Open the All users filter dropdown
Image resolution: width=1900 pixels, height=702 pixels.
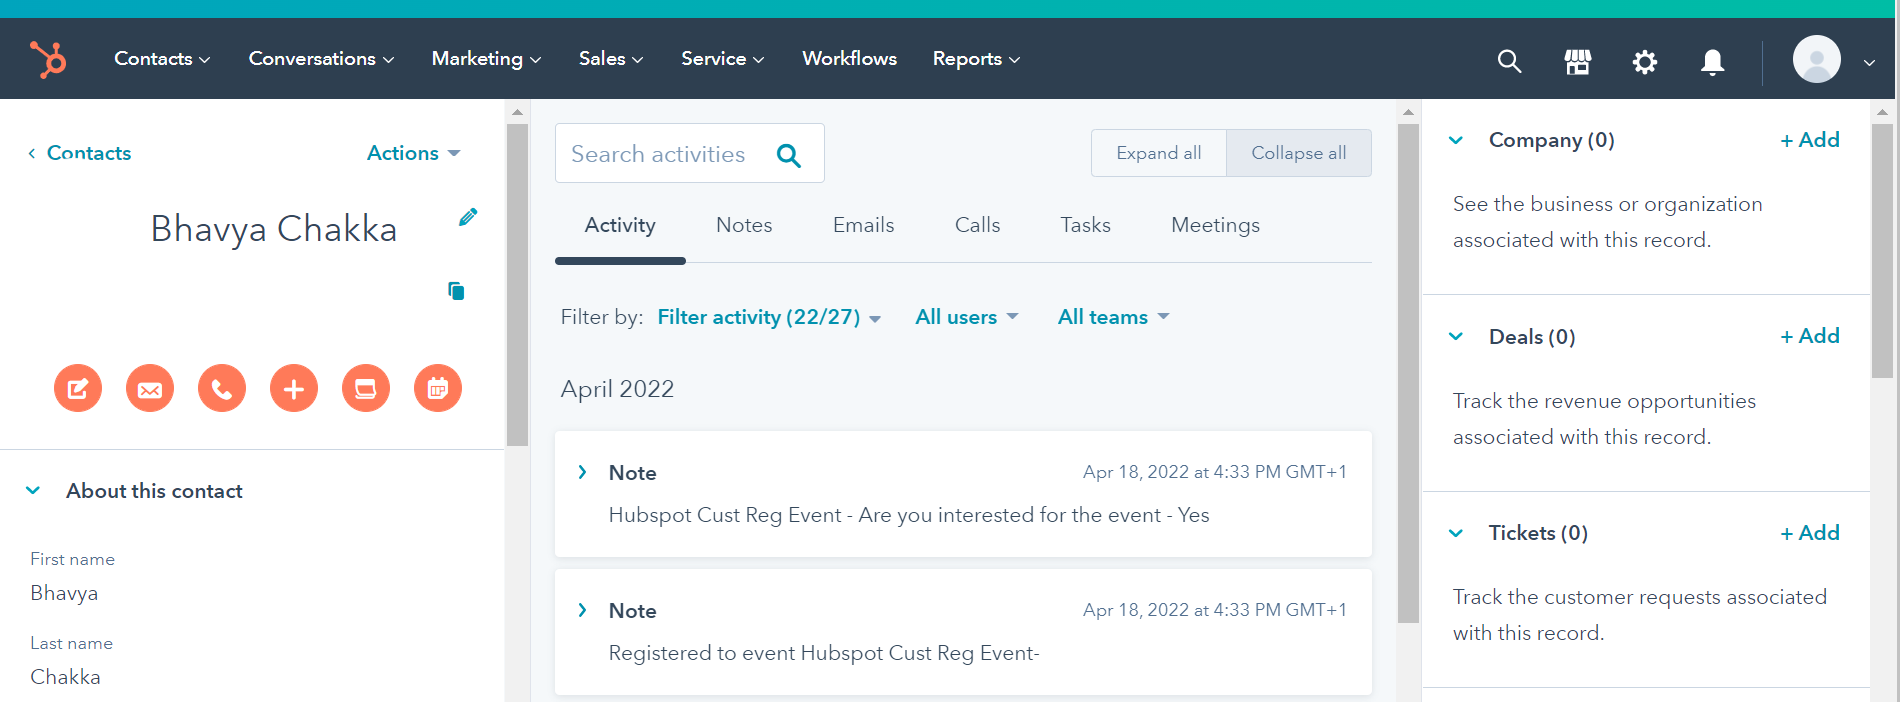(x=966, y=317)
